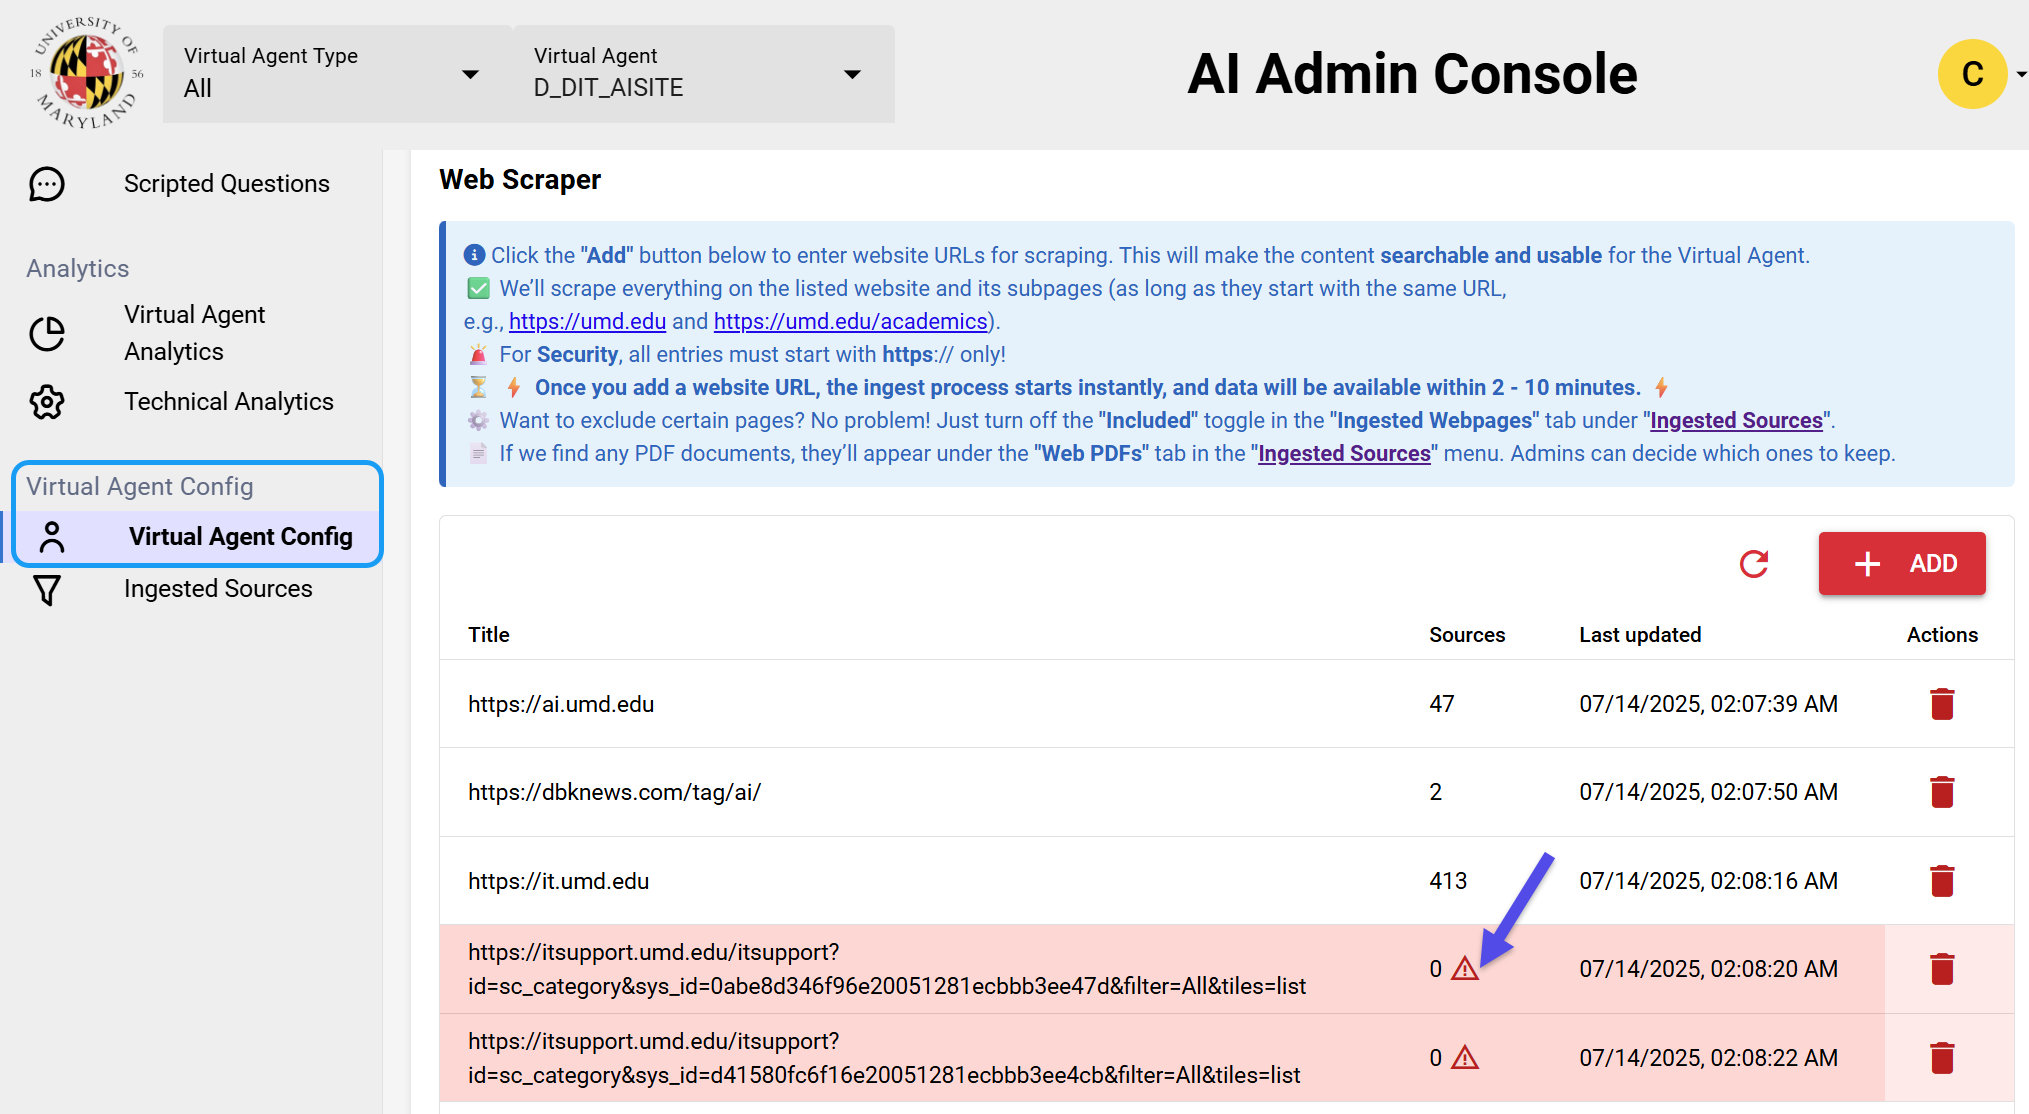Delete the itsupport entry updated 02:08:22 AM
The height and width of the screenshot is (1114, 2029).
click(x=1941, y=1058)
